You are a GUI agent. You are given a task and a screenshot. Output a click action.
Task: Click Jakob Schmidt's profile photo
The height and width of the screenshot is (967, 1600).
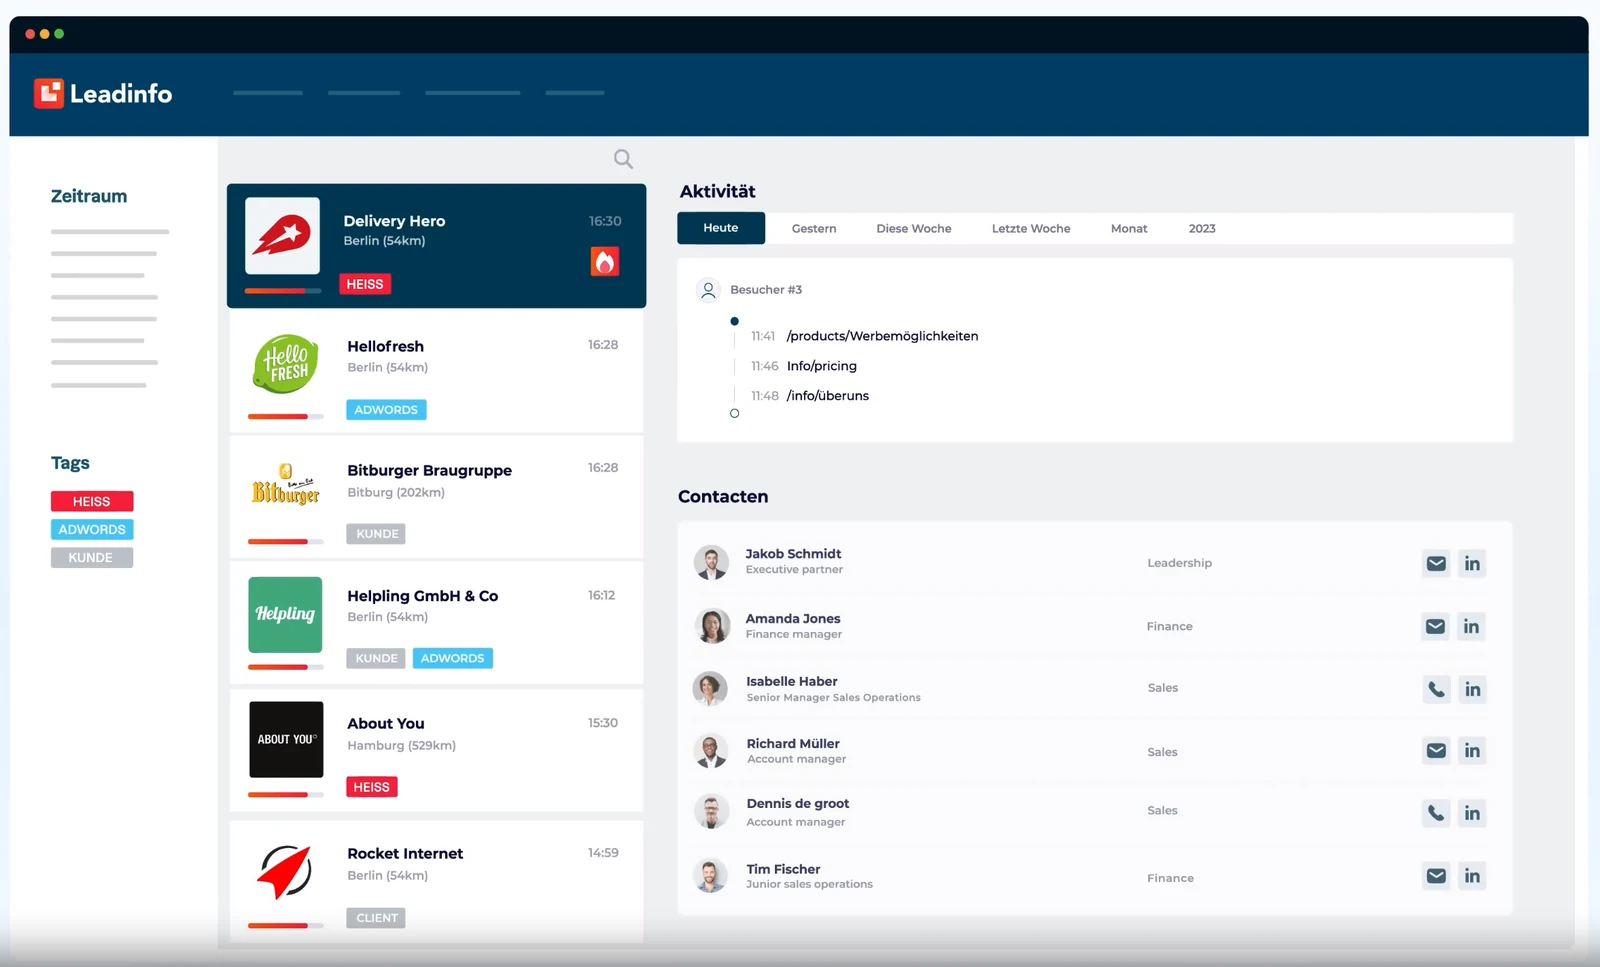(711, 562)
